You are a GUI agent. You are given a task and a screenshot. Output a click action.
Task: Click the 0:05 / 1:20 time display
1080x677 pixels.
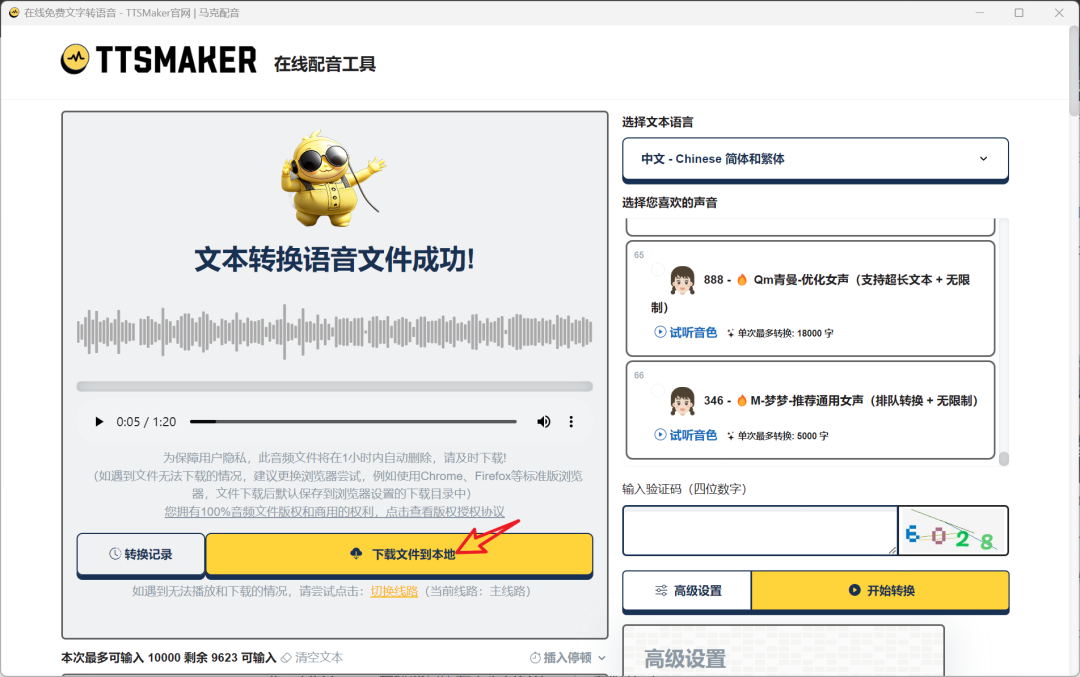146,421
